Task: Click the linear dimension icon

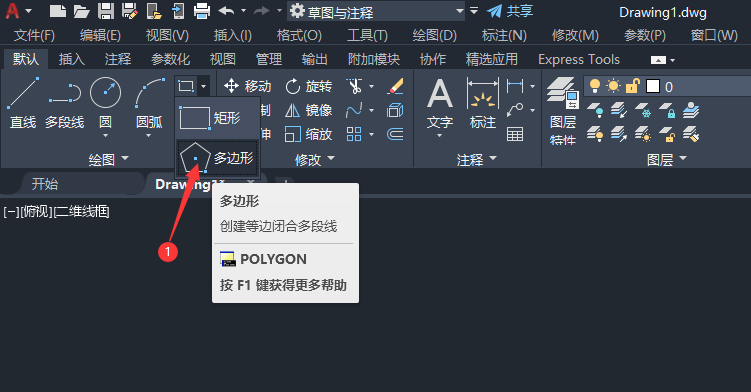Action: coord(515,86)
